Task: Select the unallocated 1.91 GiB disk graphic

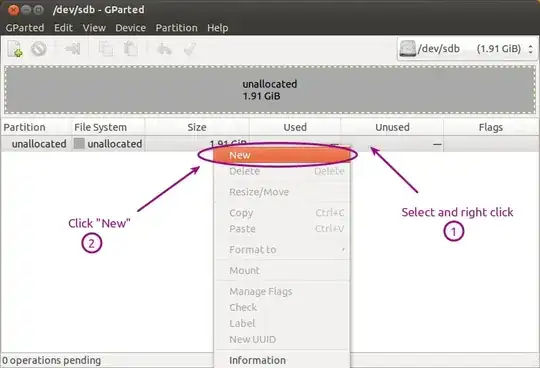Action: point(270,90)
